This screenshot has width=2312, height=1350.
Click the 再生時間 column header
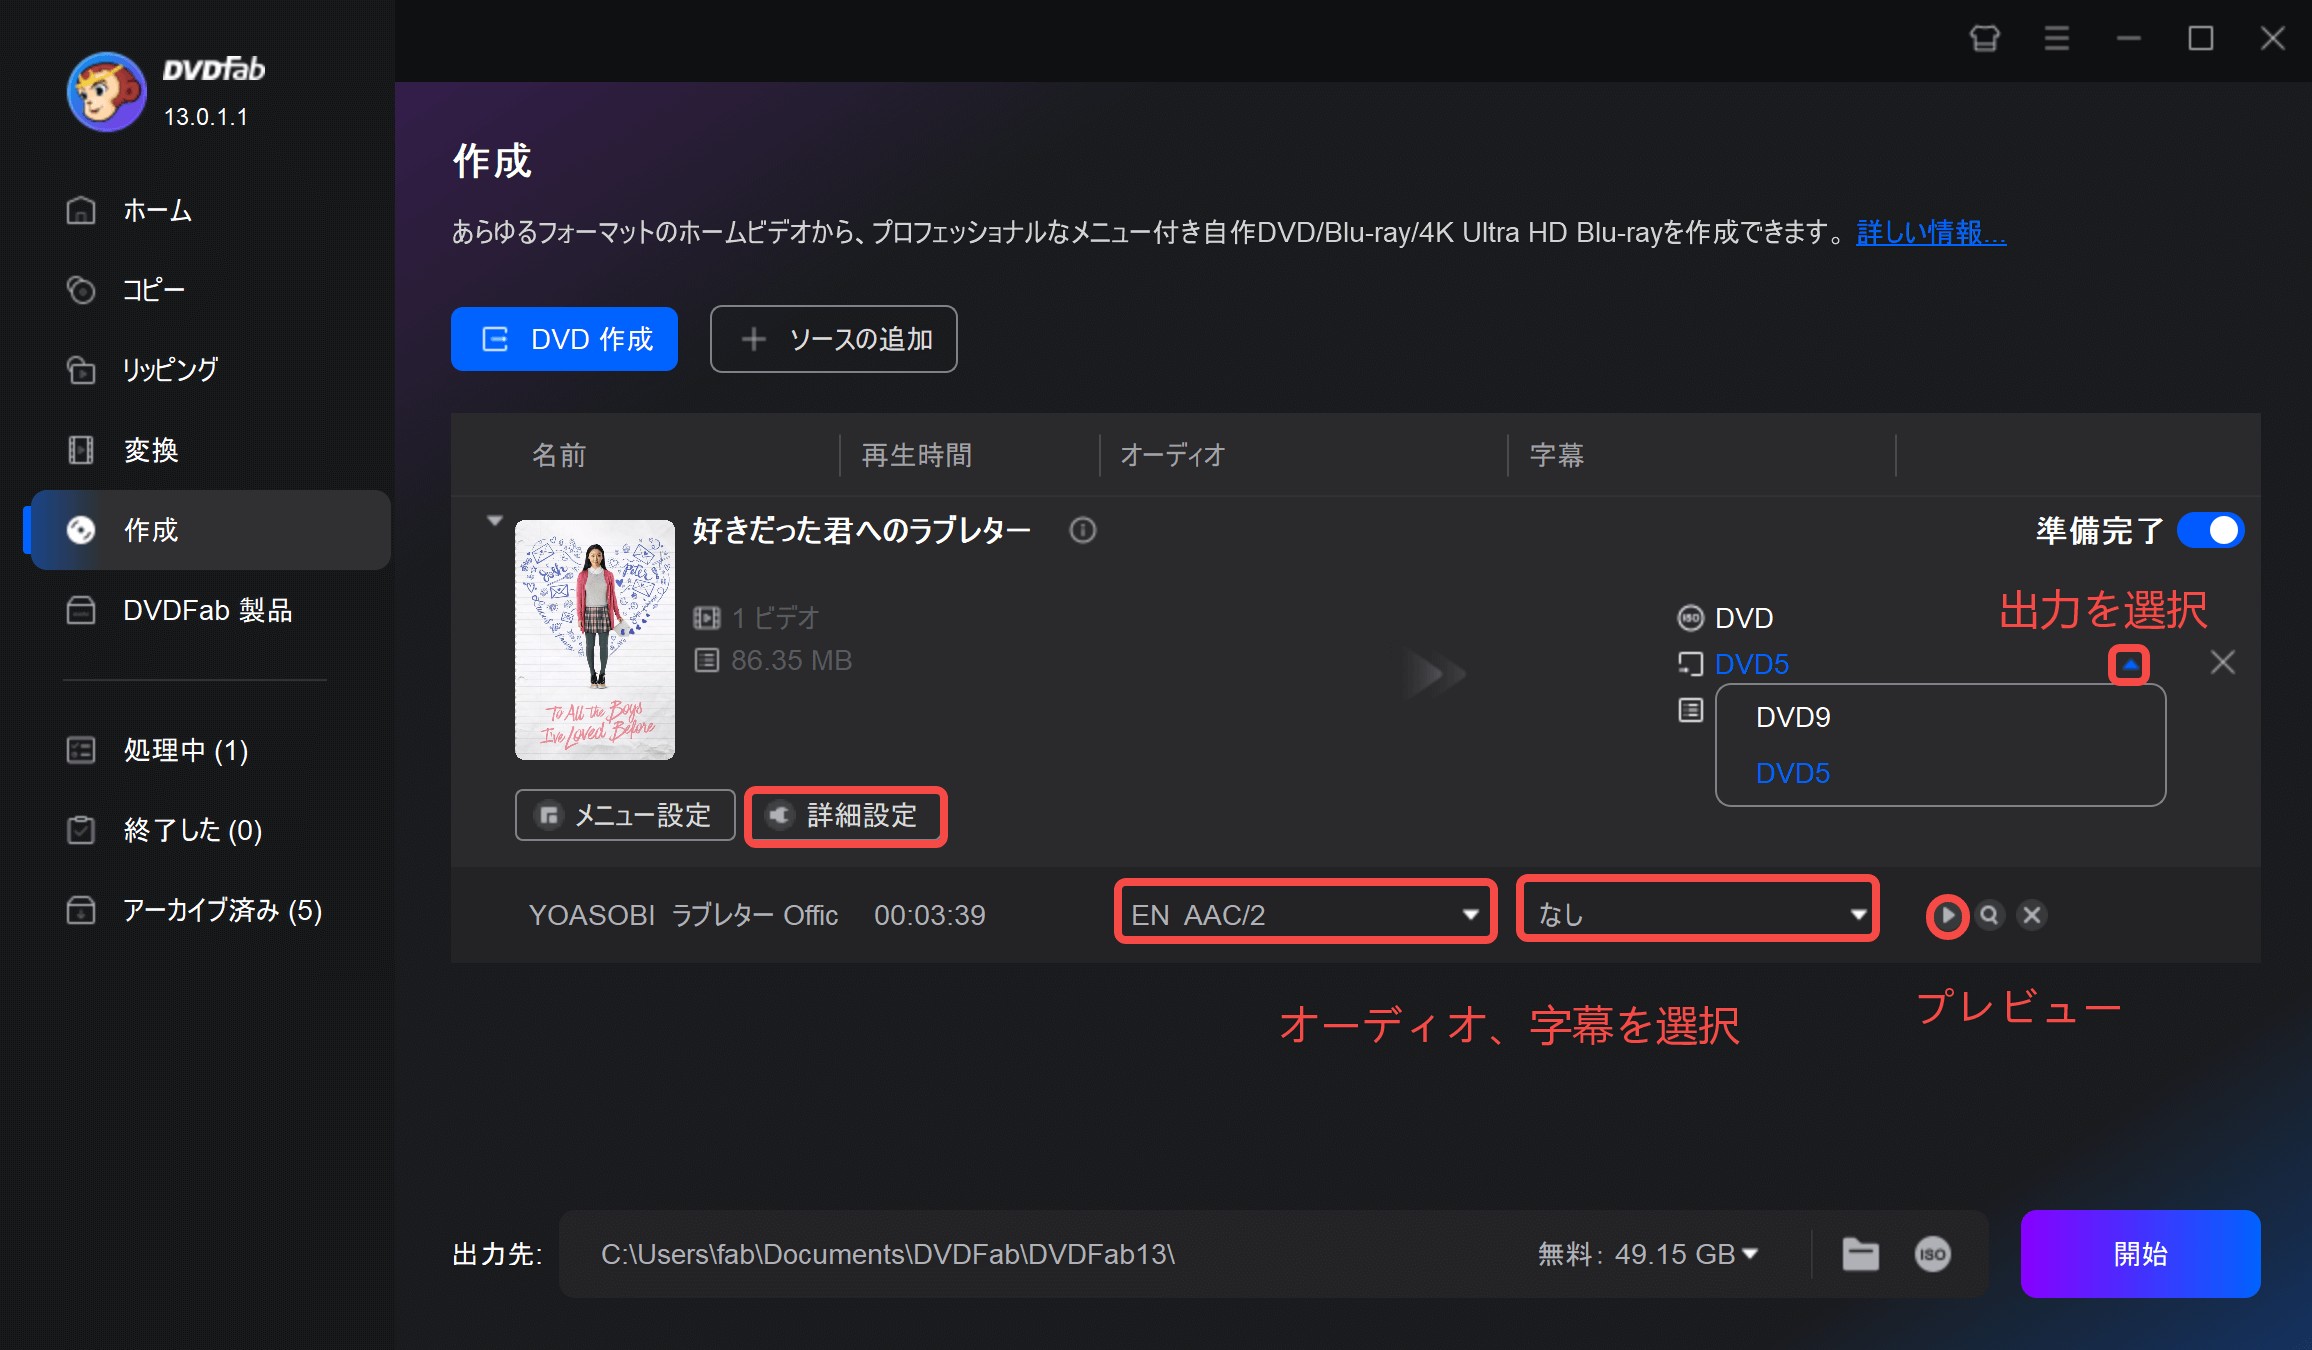(917, 455)
